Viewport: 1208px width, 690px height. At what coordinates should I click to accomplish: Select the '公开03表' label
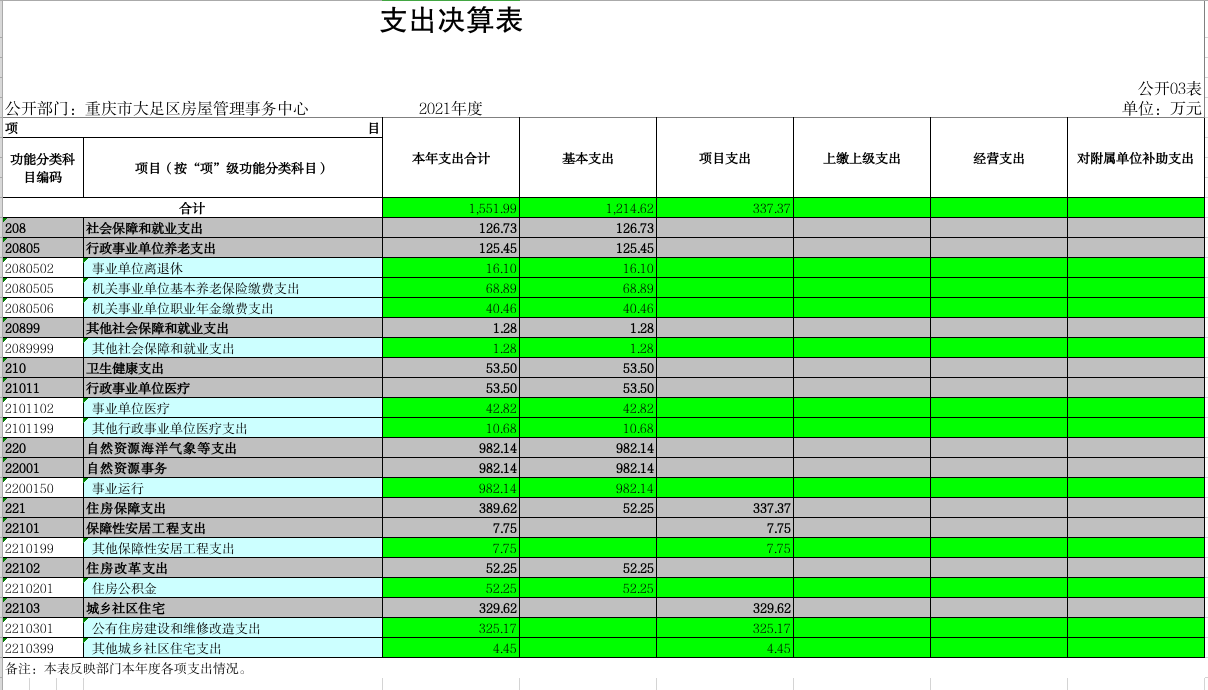click(x=1169, y=89)
